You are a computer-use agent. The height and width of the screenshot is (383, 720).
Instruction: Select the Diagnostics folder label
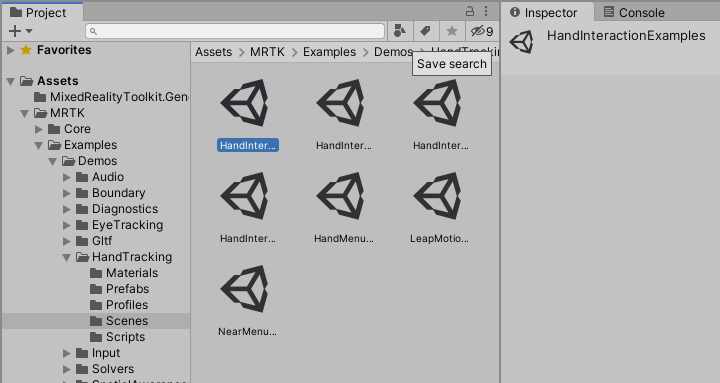(125, 209)
